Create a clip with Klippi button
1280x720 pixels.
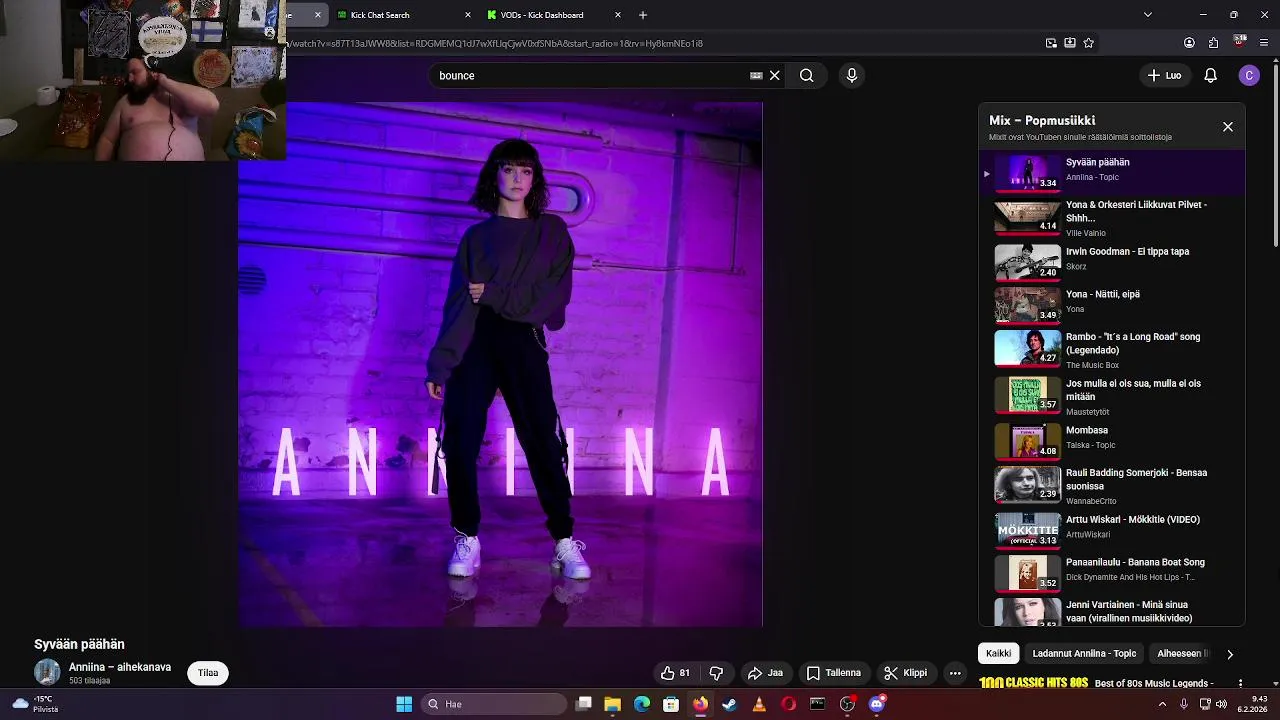pos(906,673)
